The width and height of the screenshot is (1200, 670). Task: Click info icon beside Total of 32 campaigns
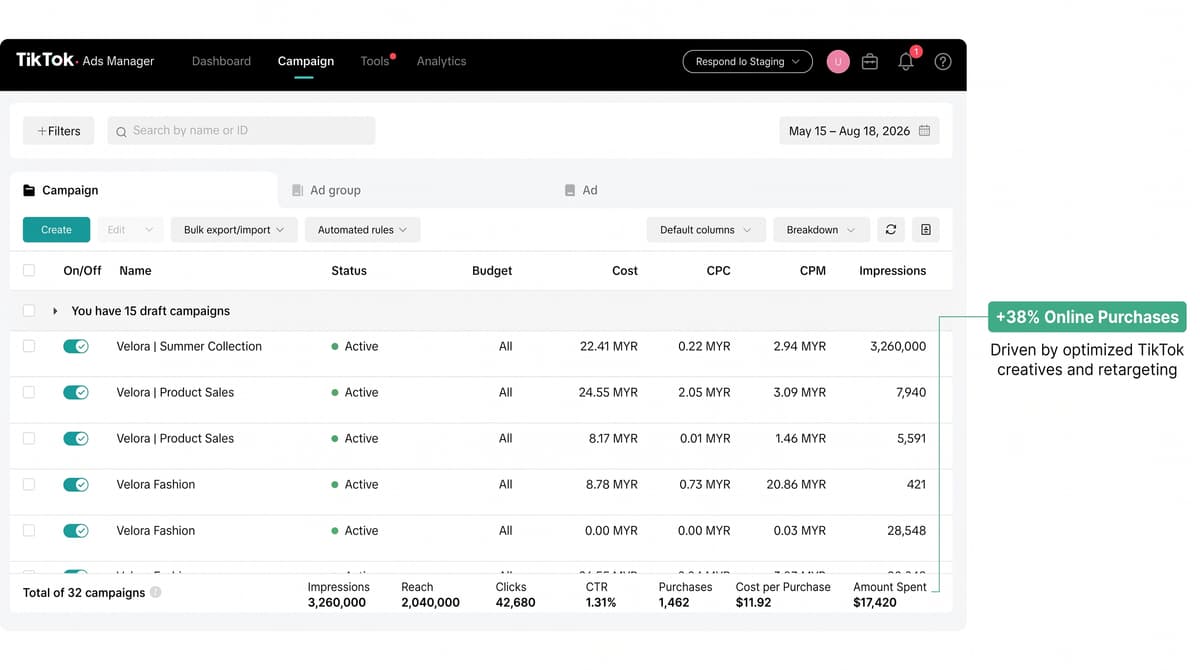click(x=156, y=592)
